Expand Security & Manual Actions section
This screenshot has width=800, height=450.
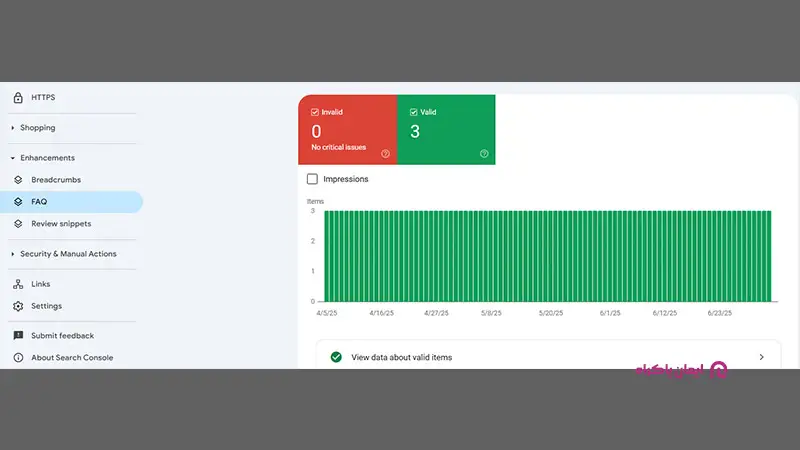pyautogui.click(x=13, y=254)
